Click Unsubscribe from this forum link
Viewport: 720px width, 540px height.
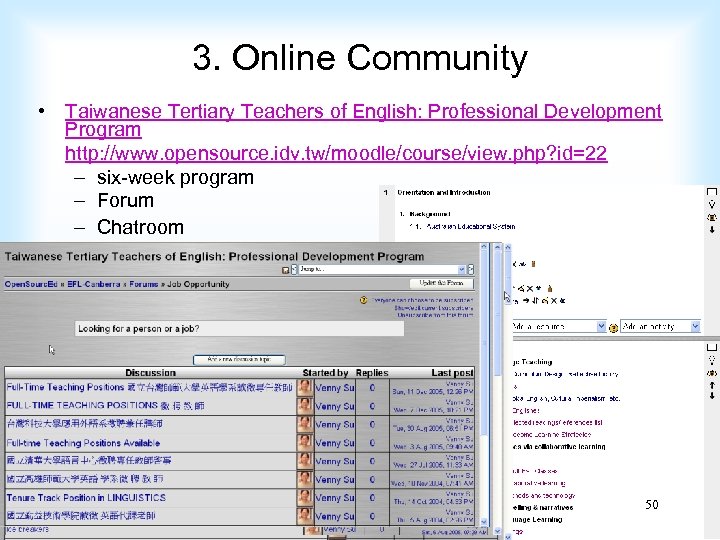coord(435,315)
